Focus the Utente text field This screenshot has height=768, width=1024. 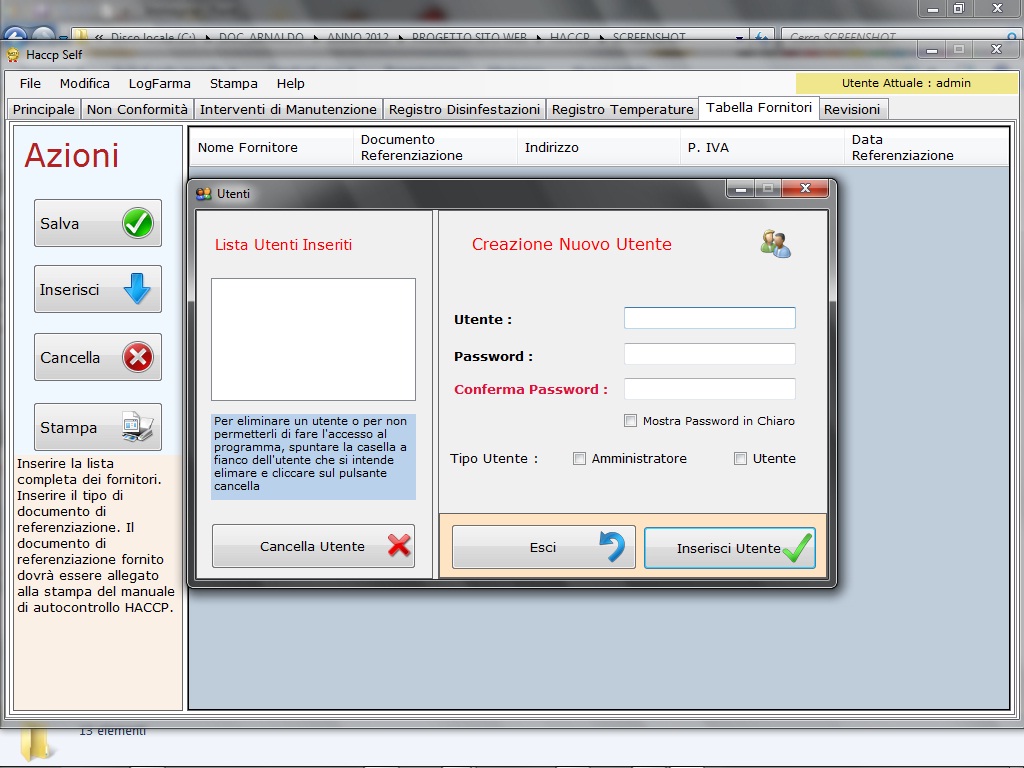709,318
